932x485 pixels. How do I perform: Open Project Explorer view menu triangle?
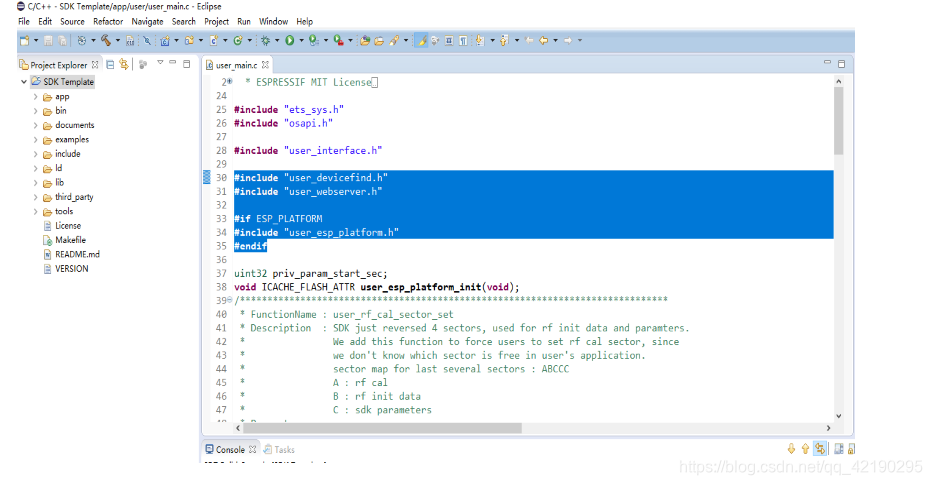pyautogui.click(x=160, y=62)
